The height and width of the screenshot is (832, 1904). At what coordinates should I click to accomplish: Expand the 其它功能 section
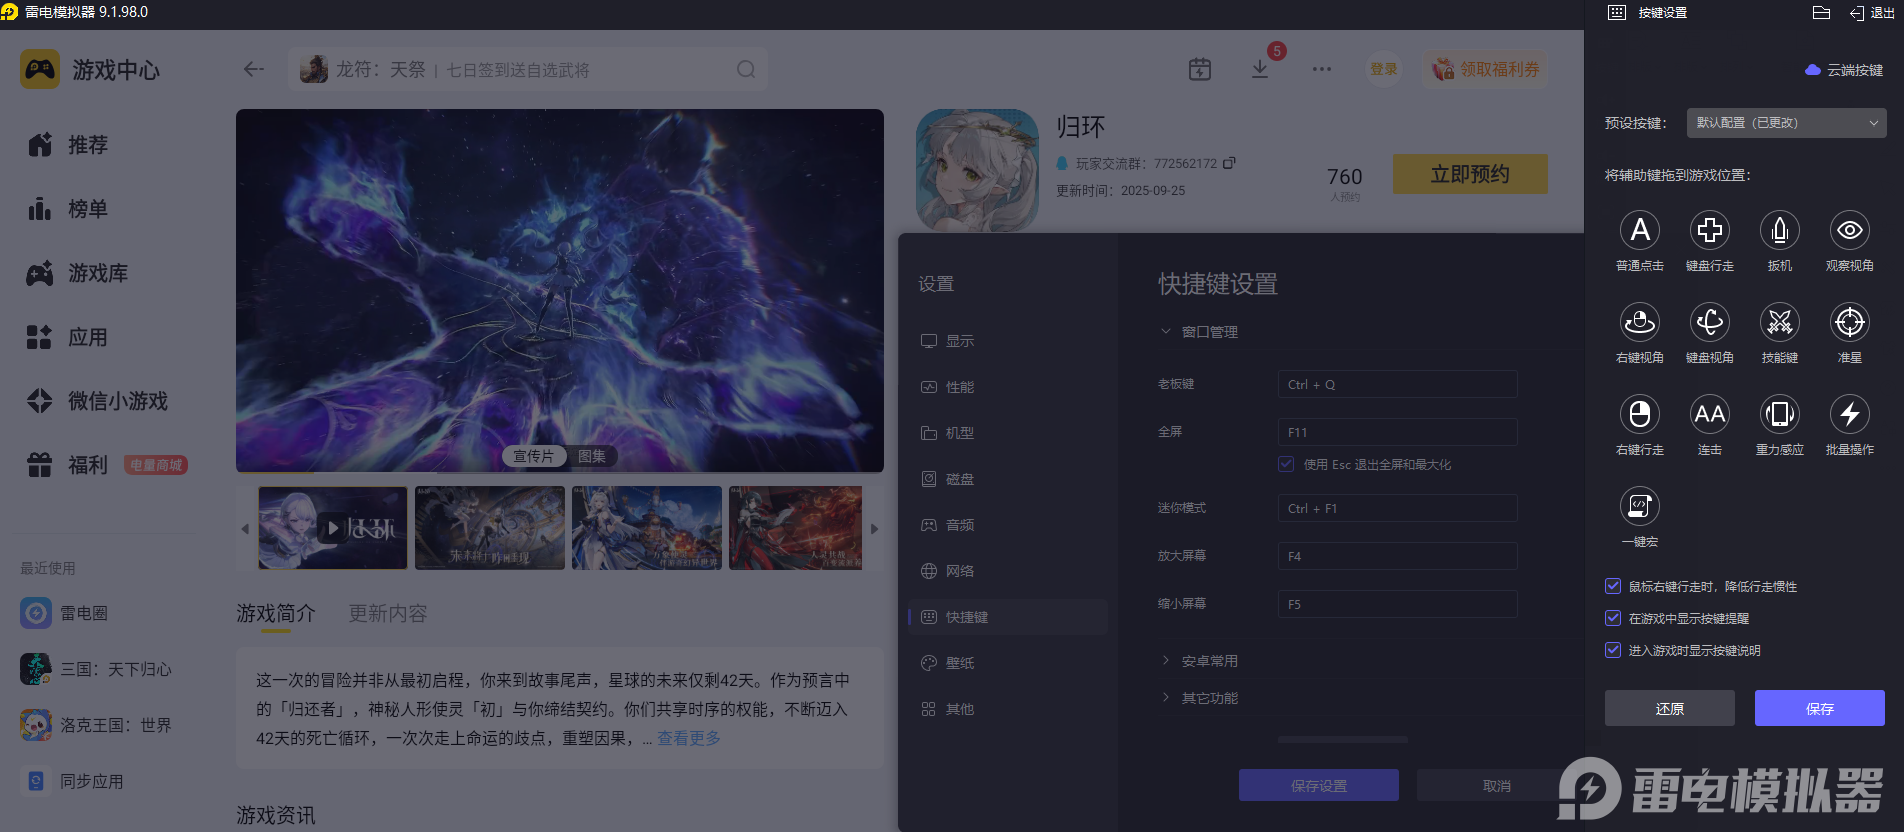coord(1199,698)
